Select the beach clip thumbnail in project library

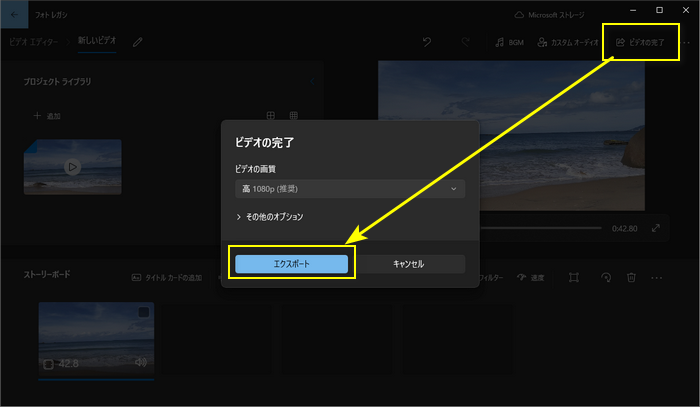point(72,167)
